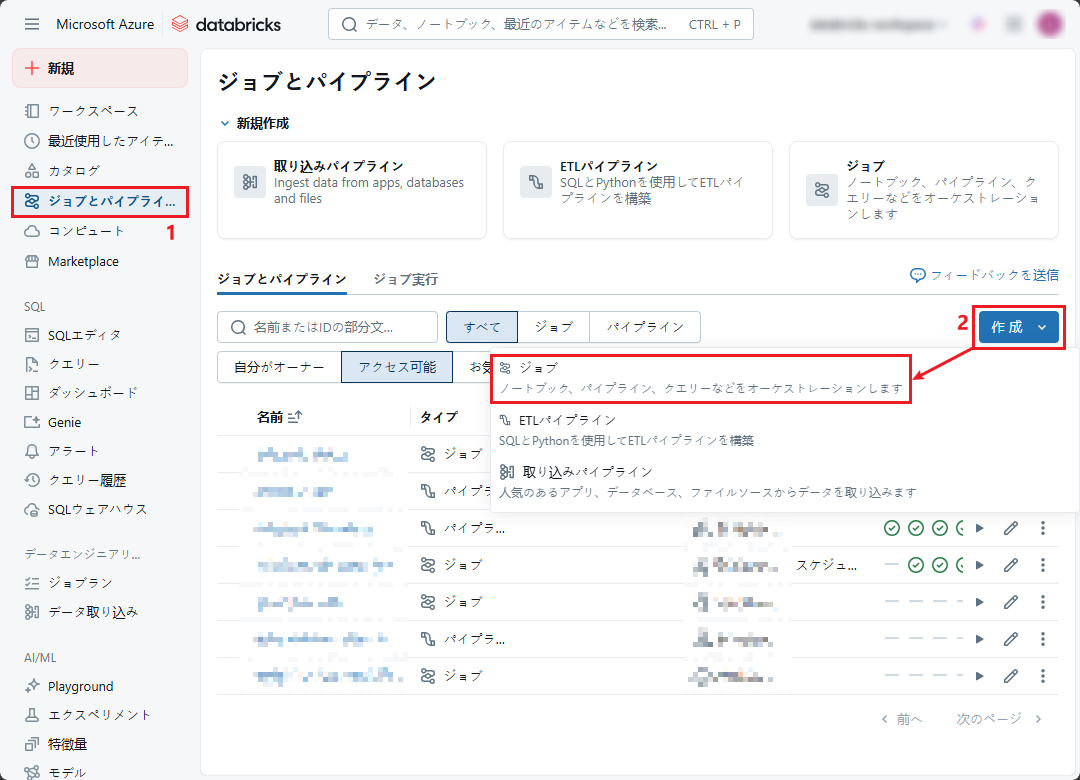The image size is (1080, 780).
Task: Switch to the ジョブ実行 tab
Action: 405,279
